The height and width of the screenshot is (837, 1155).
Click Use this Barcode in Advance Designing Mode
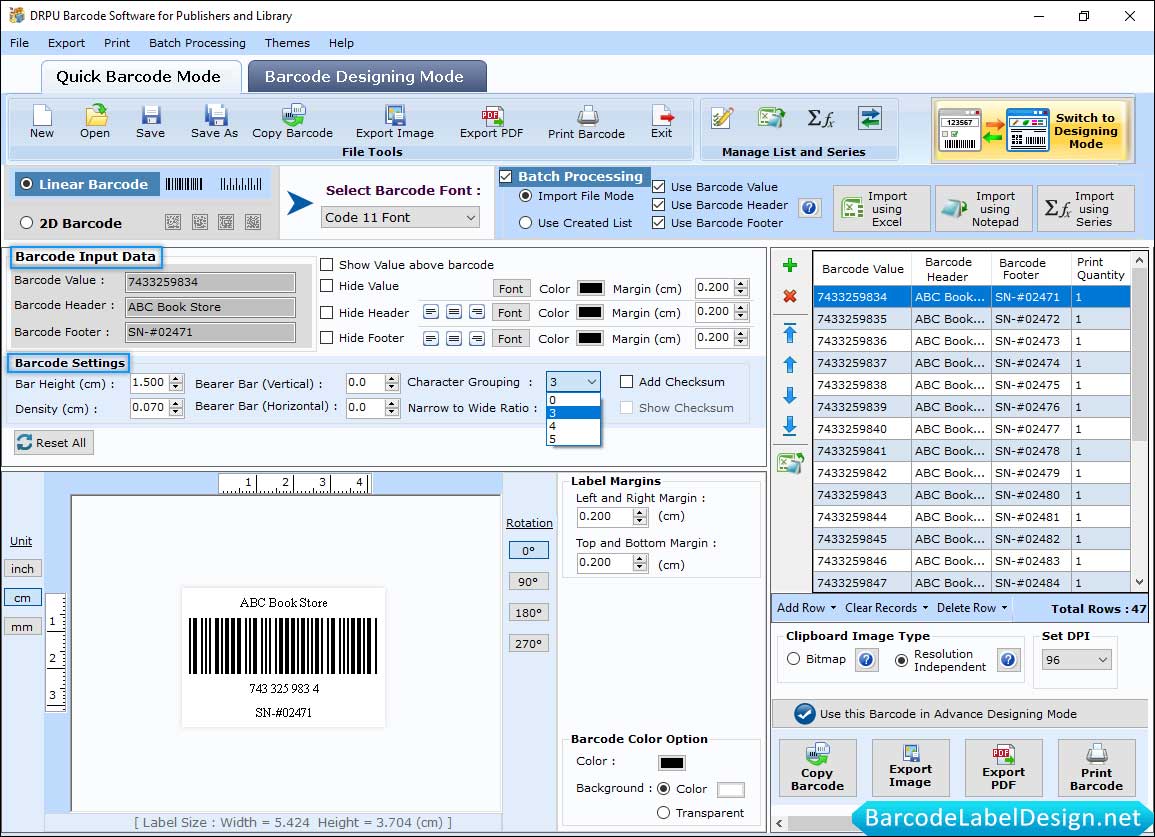pyautogui.click(x=959, y=714)
